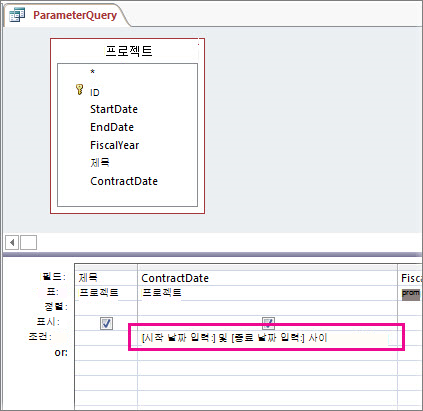Click the sort cell under ContractDate column
This screenshot has width=423, height=411.
(x=267, y=307)
